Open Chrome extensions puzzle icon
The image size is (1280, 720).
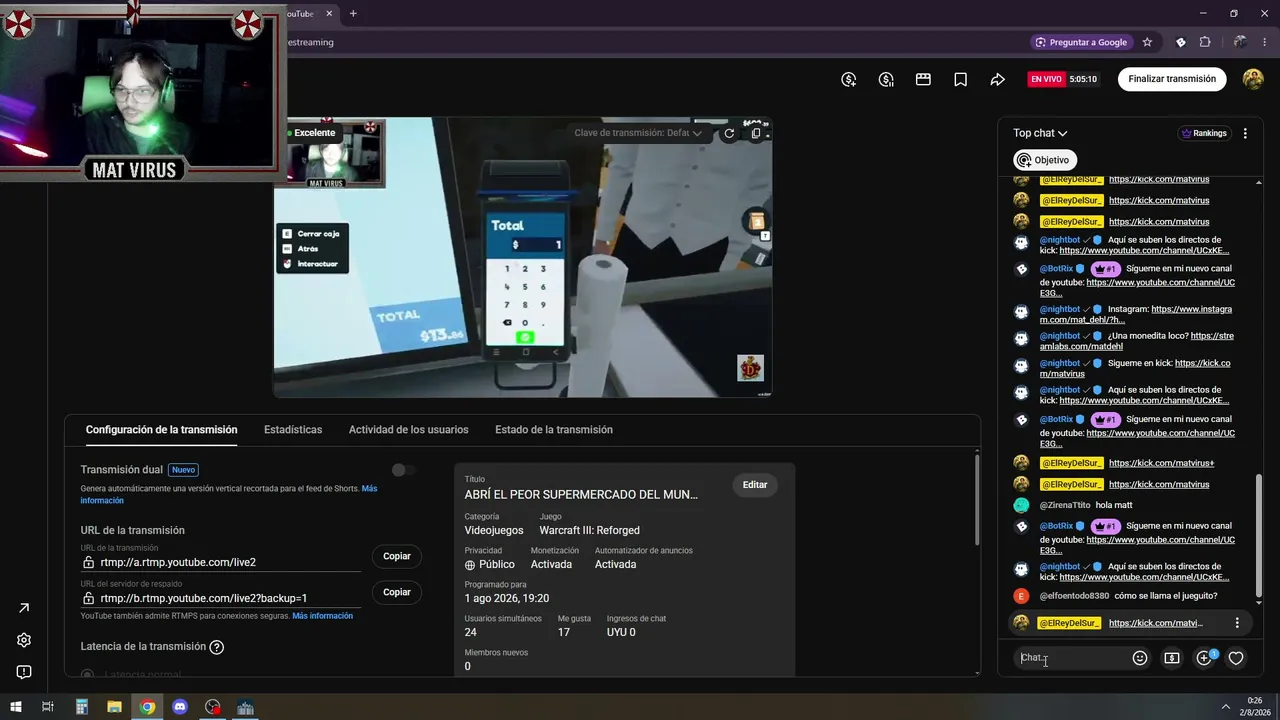click(x=1205, y=42)
